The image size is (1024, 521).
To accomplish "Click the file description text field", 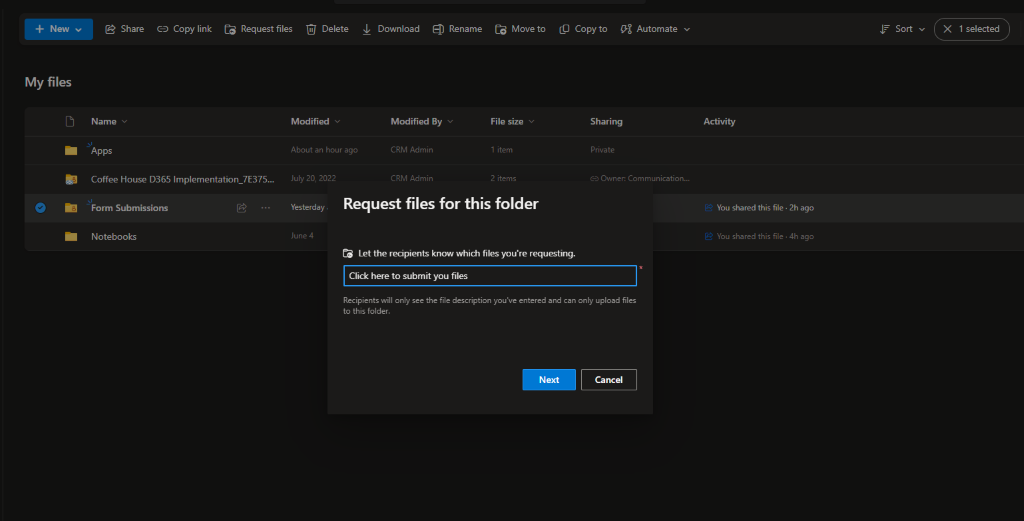I will point(489,276).
